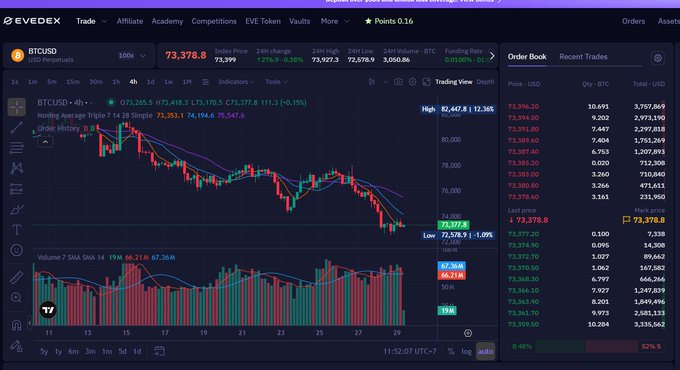Click the star Points 0.16 badge
The image size is (680, 370).
click(x=389, y=21)
